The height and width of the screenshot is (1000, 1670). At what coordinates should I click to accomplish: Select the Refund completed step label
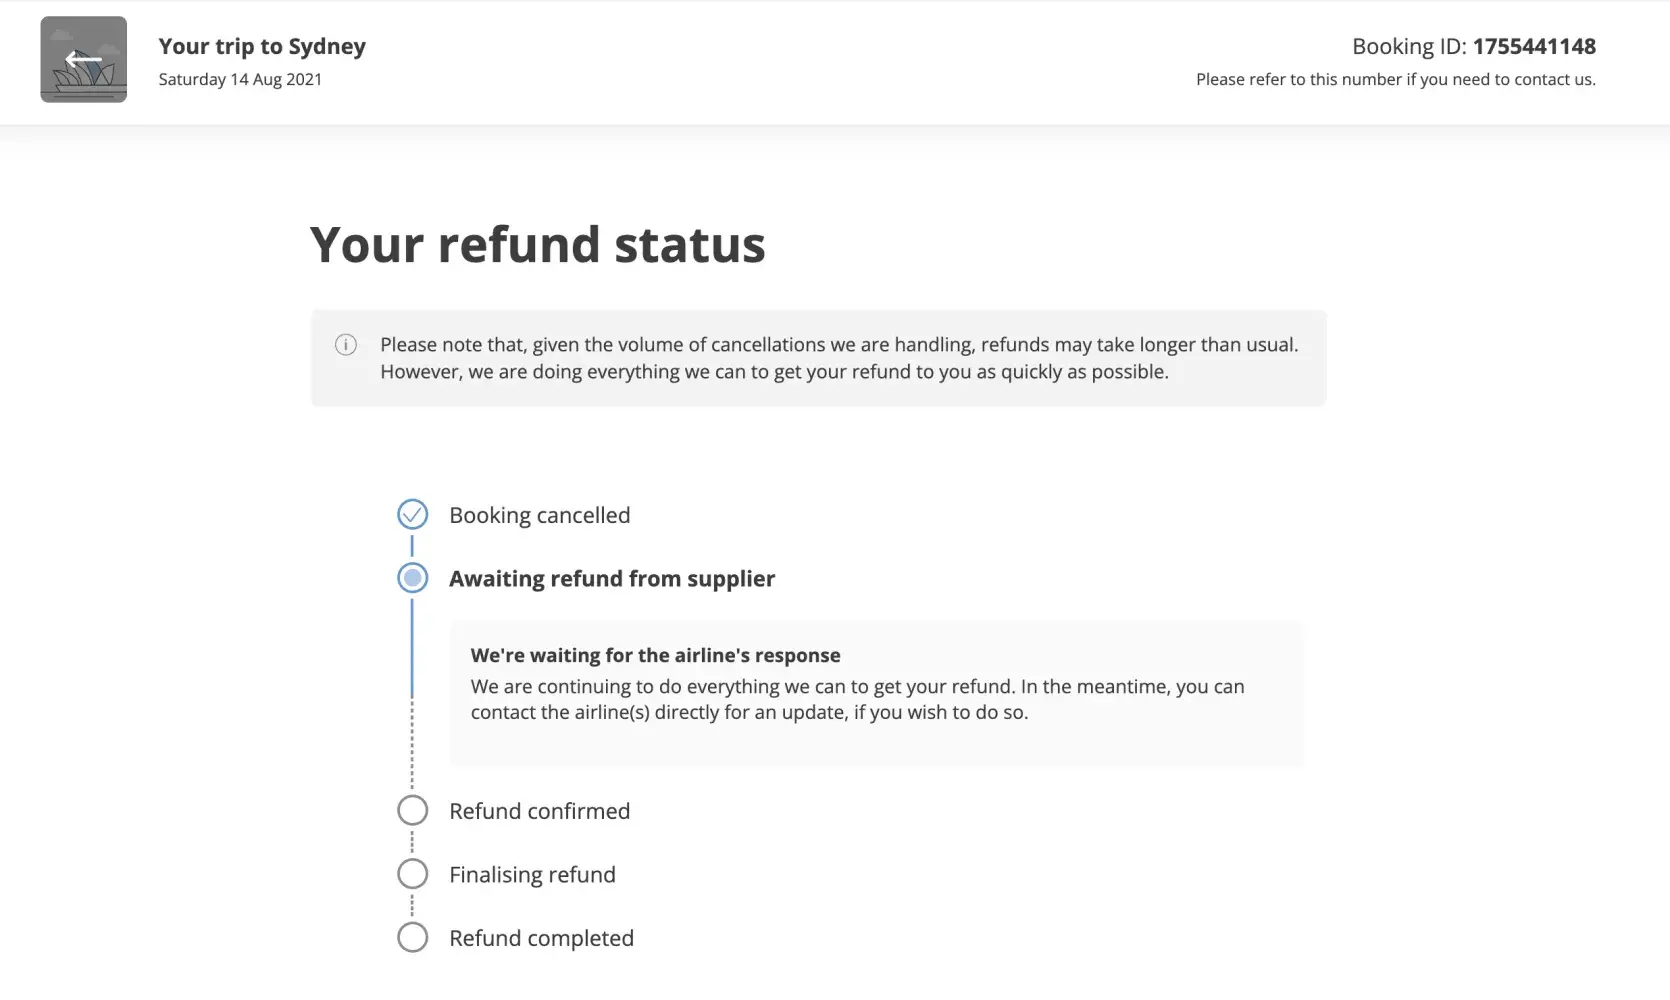click(541, 938)
